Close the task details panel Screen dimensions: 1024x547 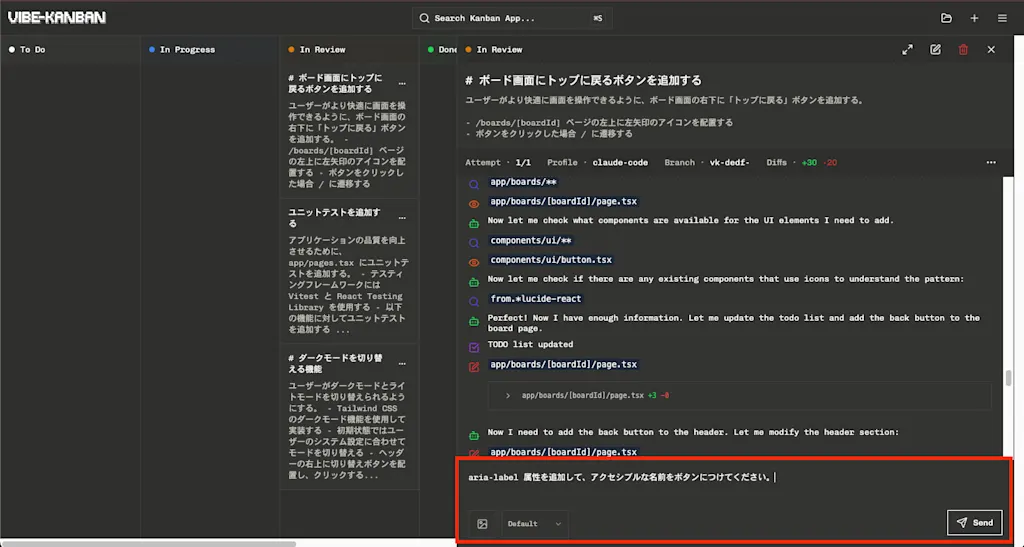pyautogui.click(x=991, y=50)
